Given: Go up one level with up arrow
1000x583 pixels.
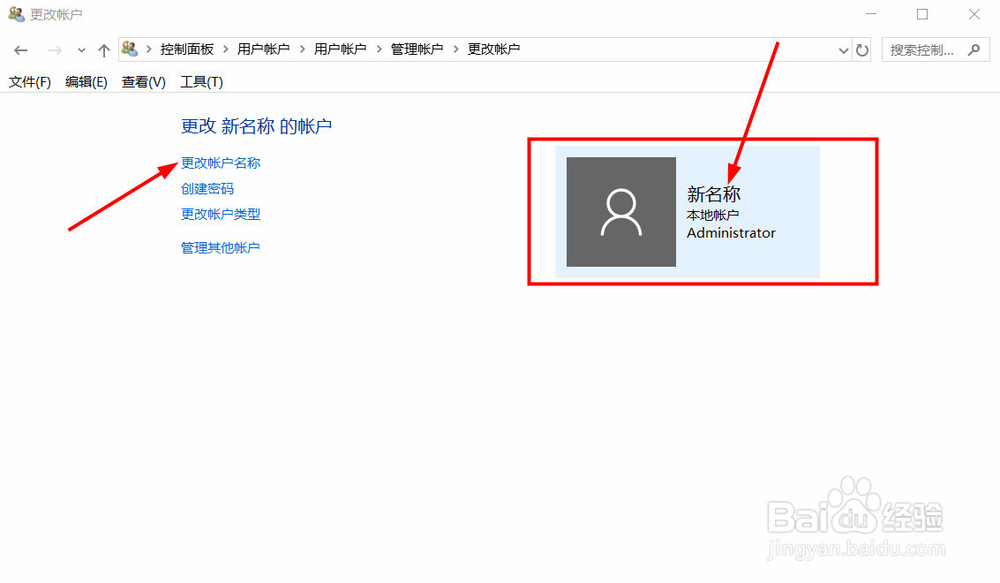Looking at the screenshot, I should (x=104, y=50).
